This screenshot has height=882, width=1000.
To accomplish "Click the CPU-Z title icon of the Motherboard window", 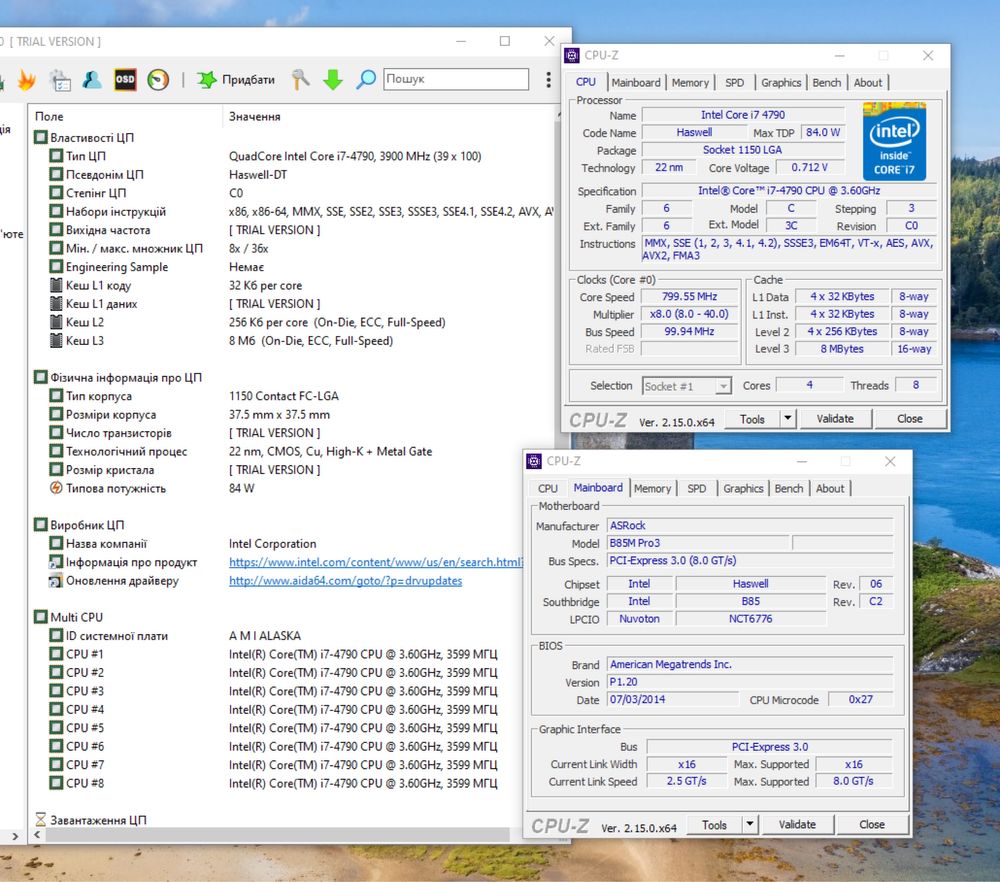I will click(x=534, y=461).
